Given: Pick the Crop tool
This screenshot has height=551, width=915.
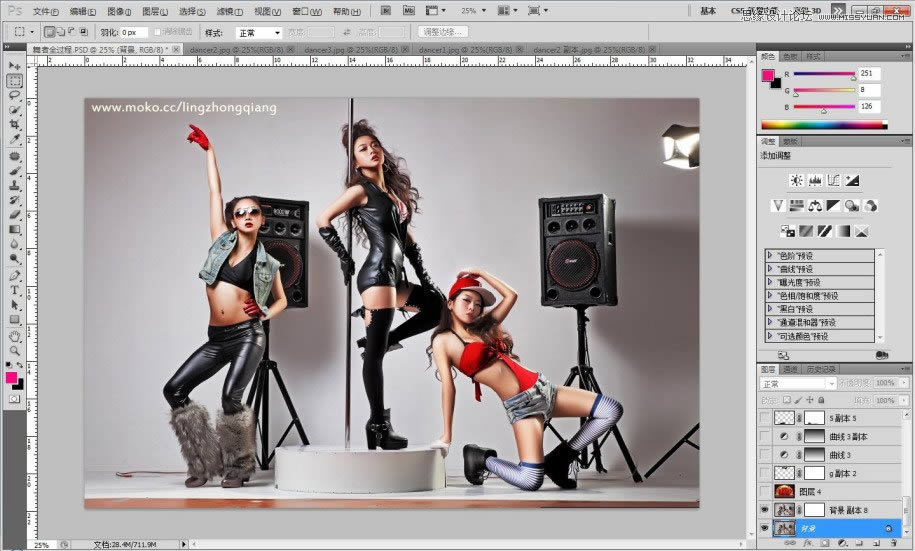Looking at the screenshot, I should click(x=15, y=123).
